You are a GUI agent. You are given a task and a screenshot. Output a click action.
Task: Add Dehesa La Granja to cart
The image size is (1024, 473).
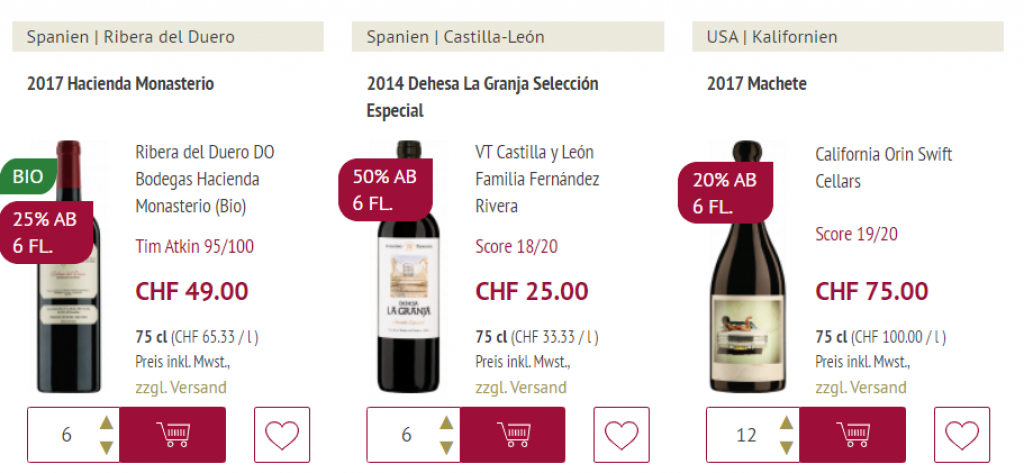tap(513, 435)
